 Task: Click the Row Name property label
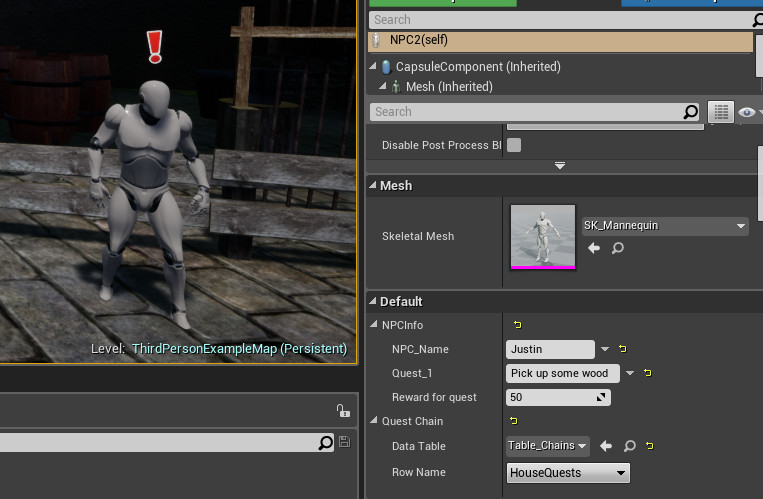click(x=418, y=472)
